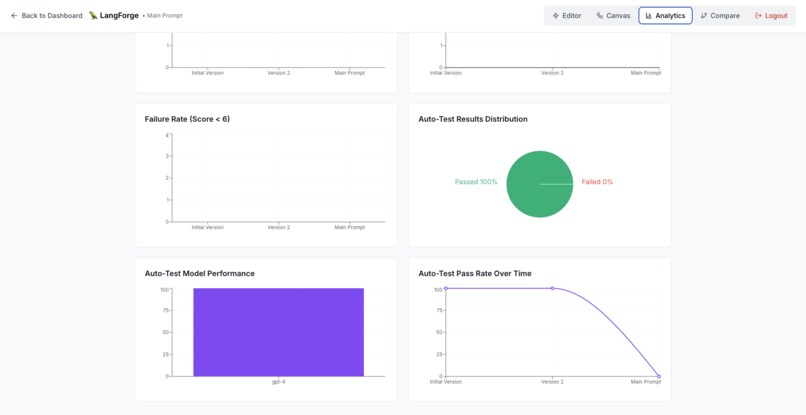This screenshot has width=806, height=415.
Task: Click the Main Prompt point on pass rate line
Action: 659,376
